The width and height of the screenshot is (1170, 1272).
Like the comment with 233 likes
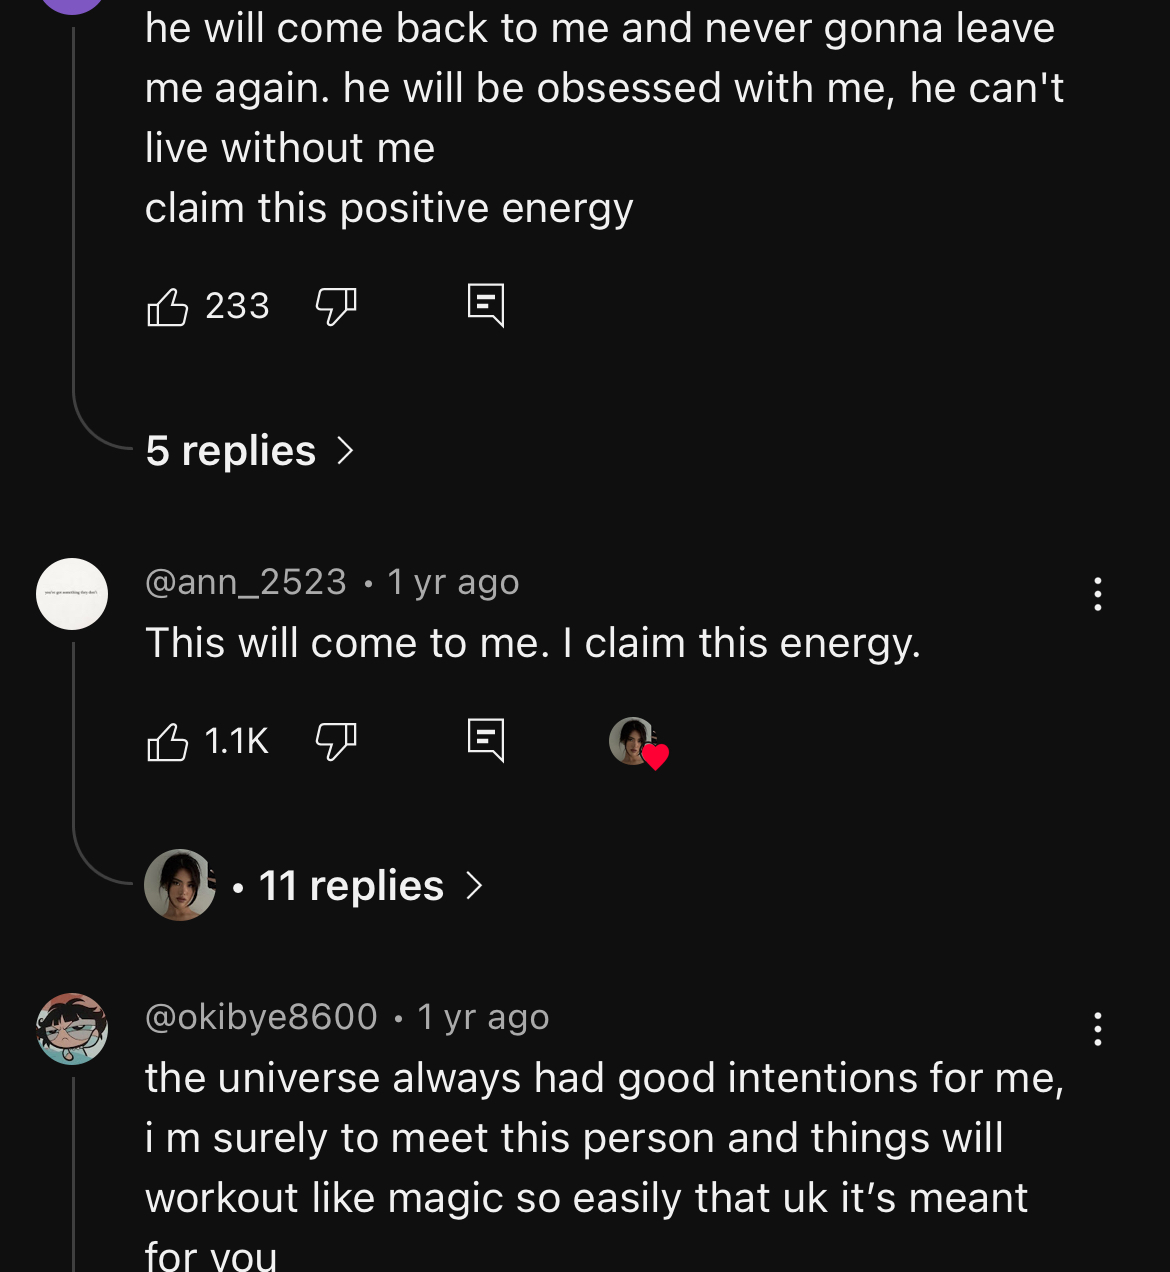point(167,306)
